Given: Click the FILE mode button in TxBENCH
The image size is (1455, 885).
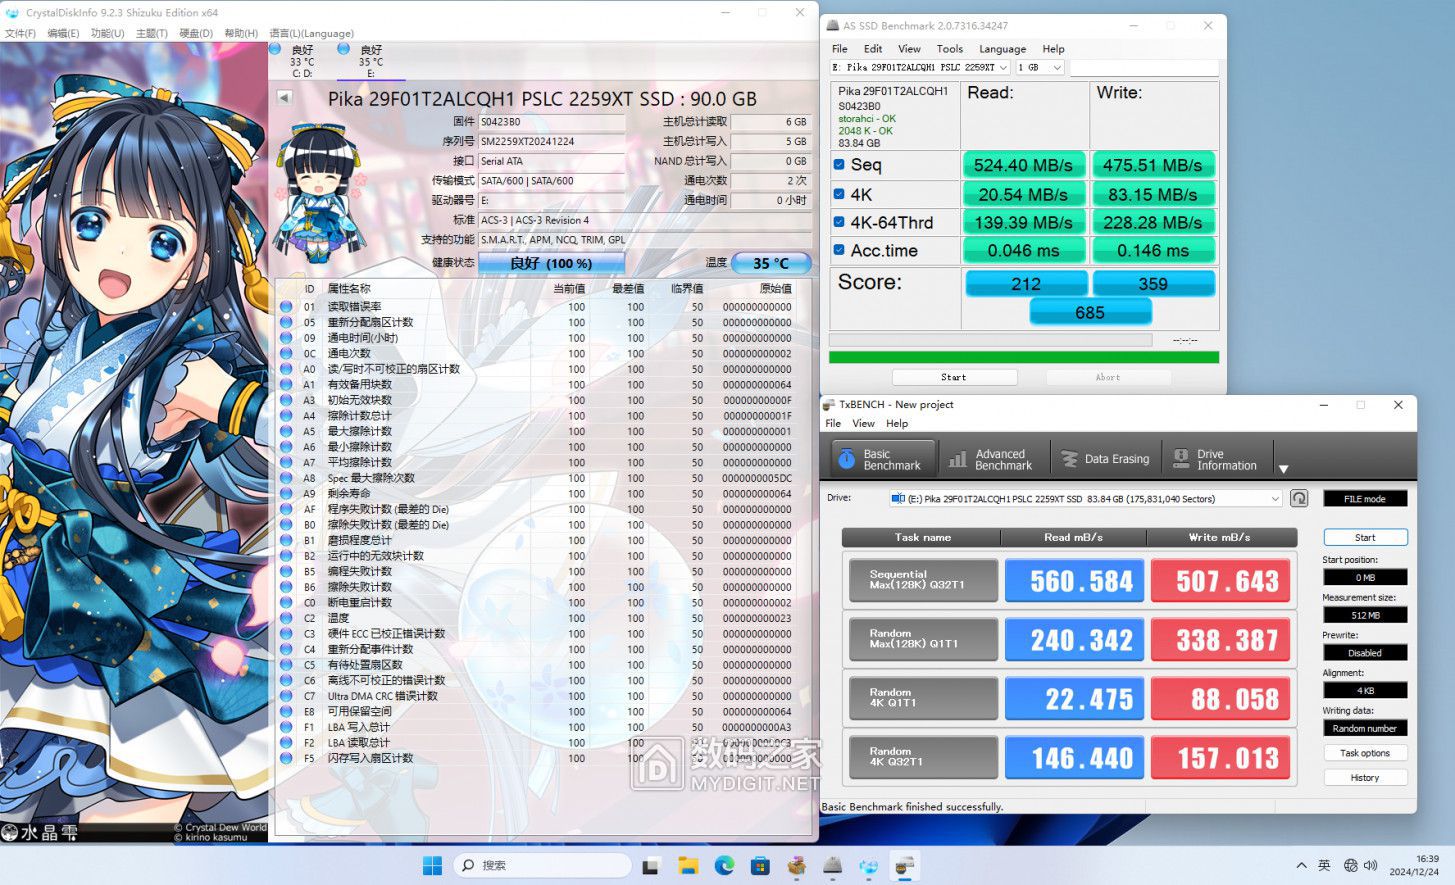Looking at the screenshot, I should (x=1365, y=498).
